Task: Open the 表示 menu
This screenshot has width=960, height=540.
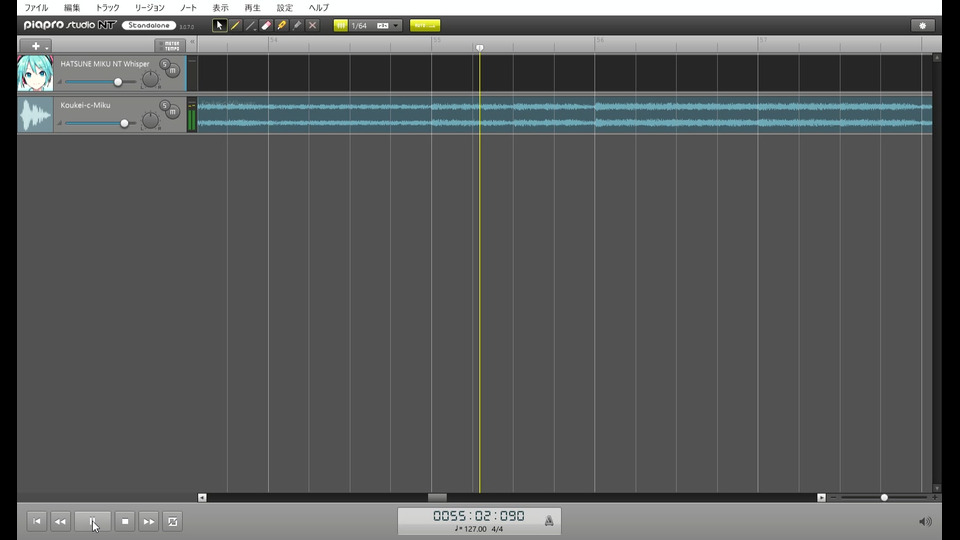Action: tap(220, 7)
